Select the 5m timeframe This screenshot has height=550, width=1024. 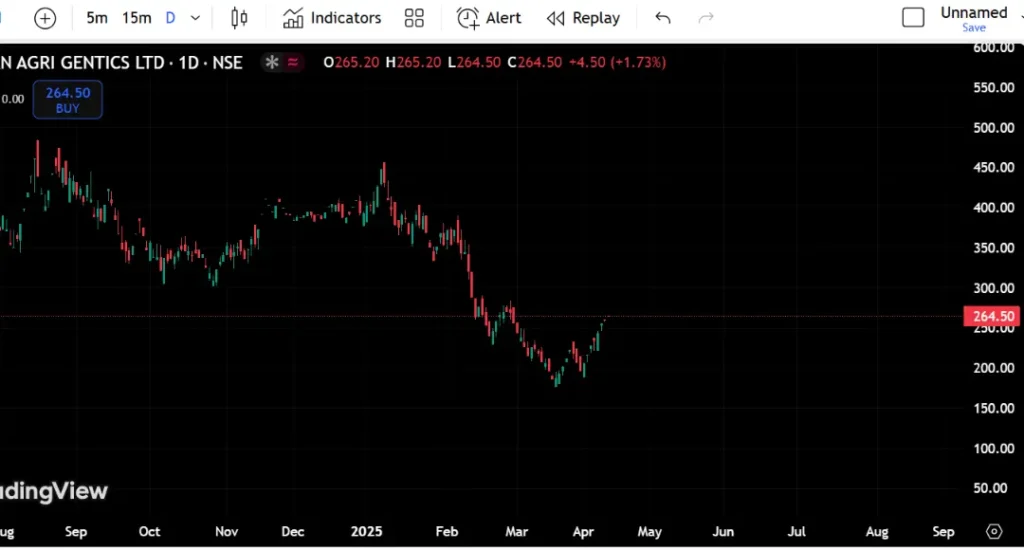coord(97,18)
